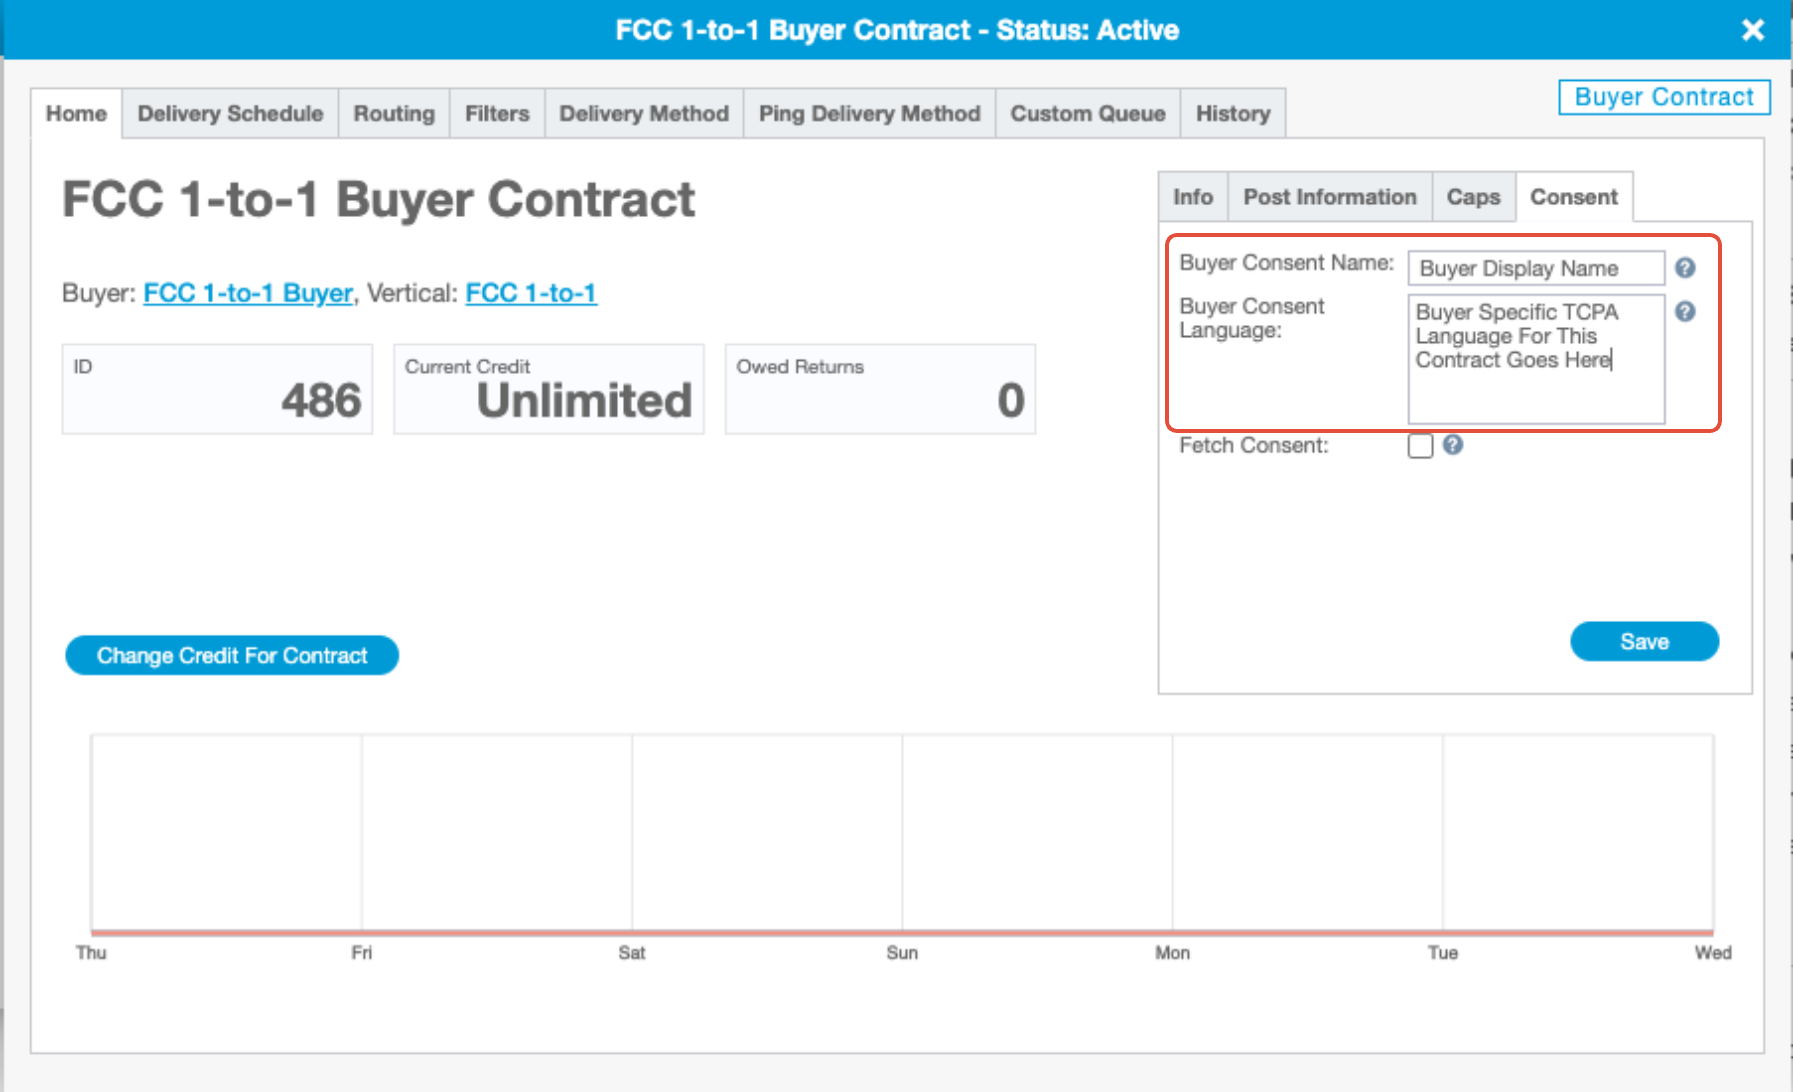Show the Caps sub-tab
The width and height of the screenshot is (1793, 1092).
1474,197
